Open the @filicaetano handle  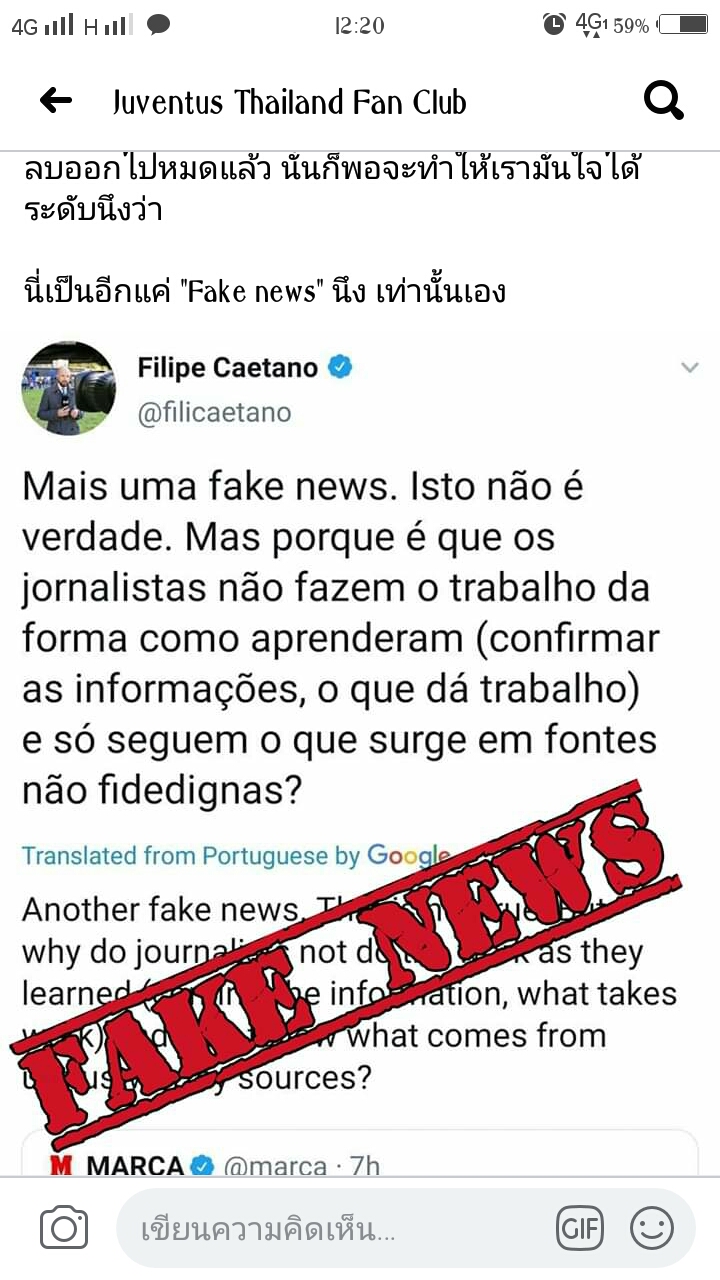[214, 413]
